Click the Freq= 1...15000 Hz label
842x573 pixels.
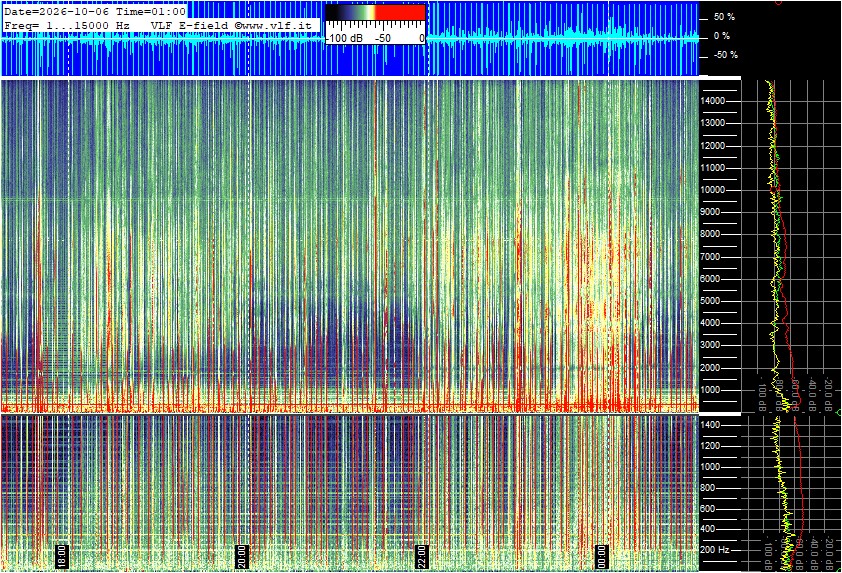[x=67, y=25]
